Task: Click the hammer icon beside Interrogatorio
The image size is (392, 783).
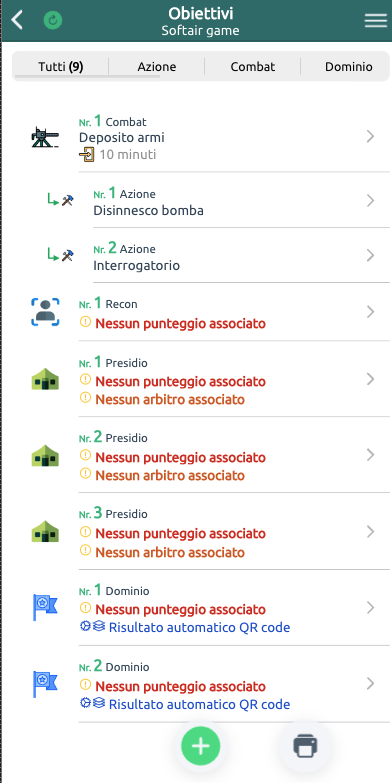Action: tap(67, 256)
